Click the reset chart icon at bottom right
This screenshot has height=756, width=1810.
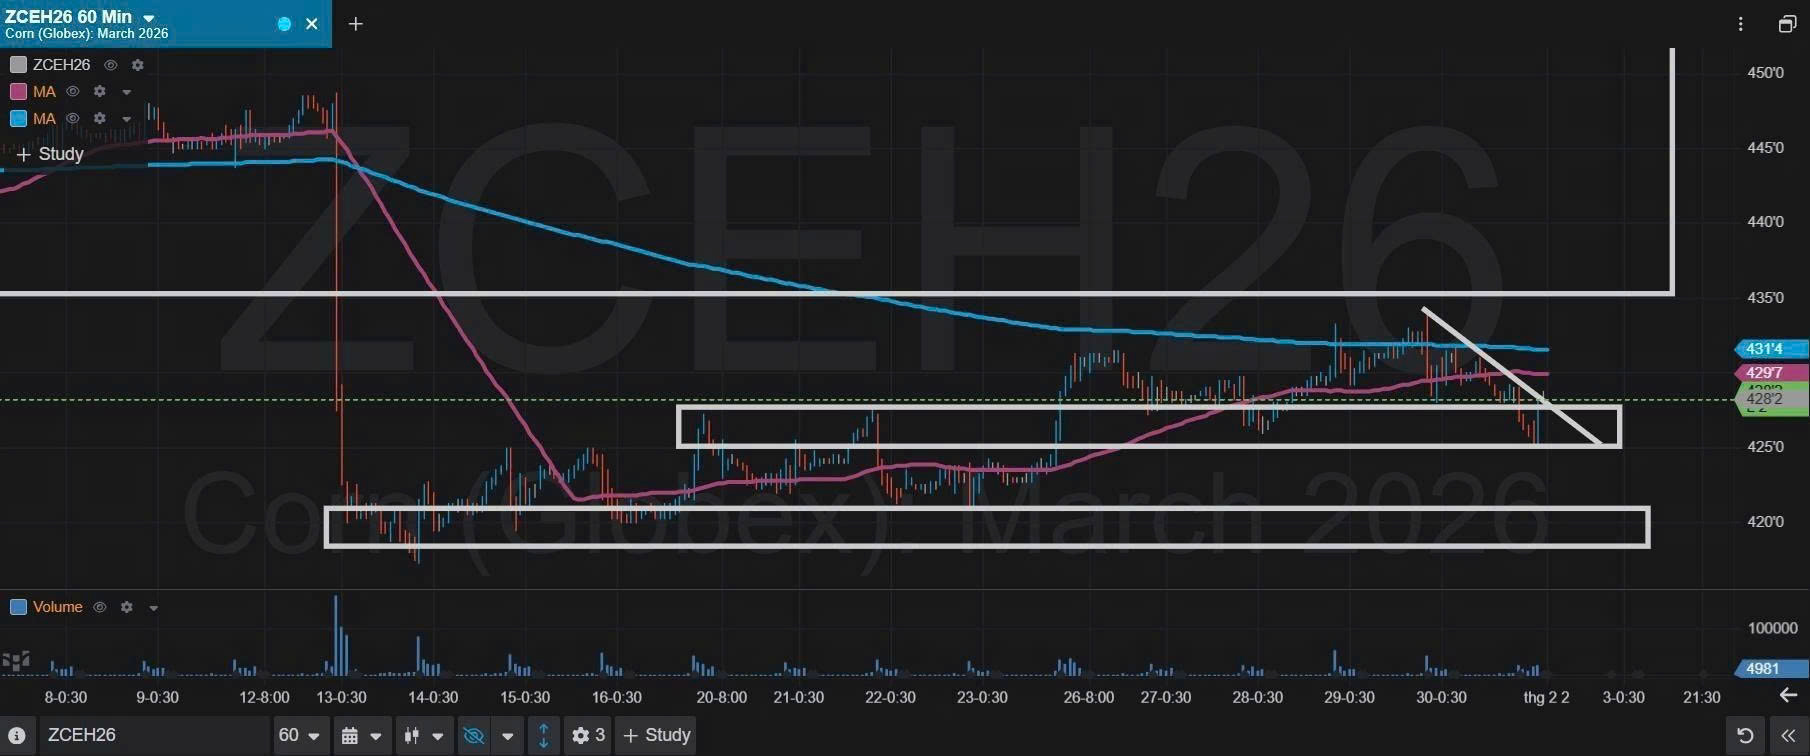[1745, 736]
